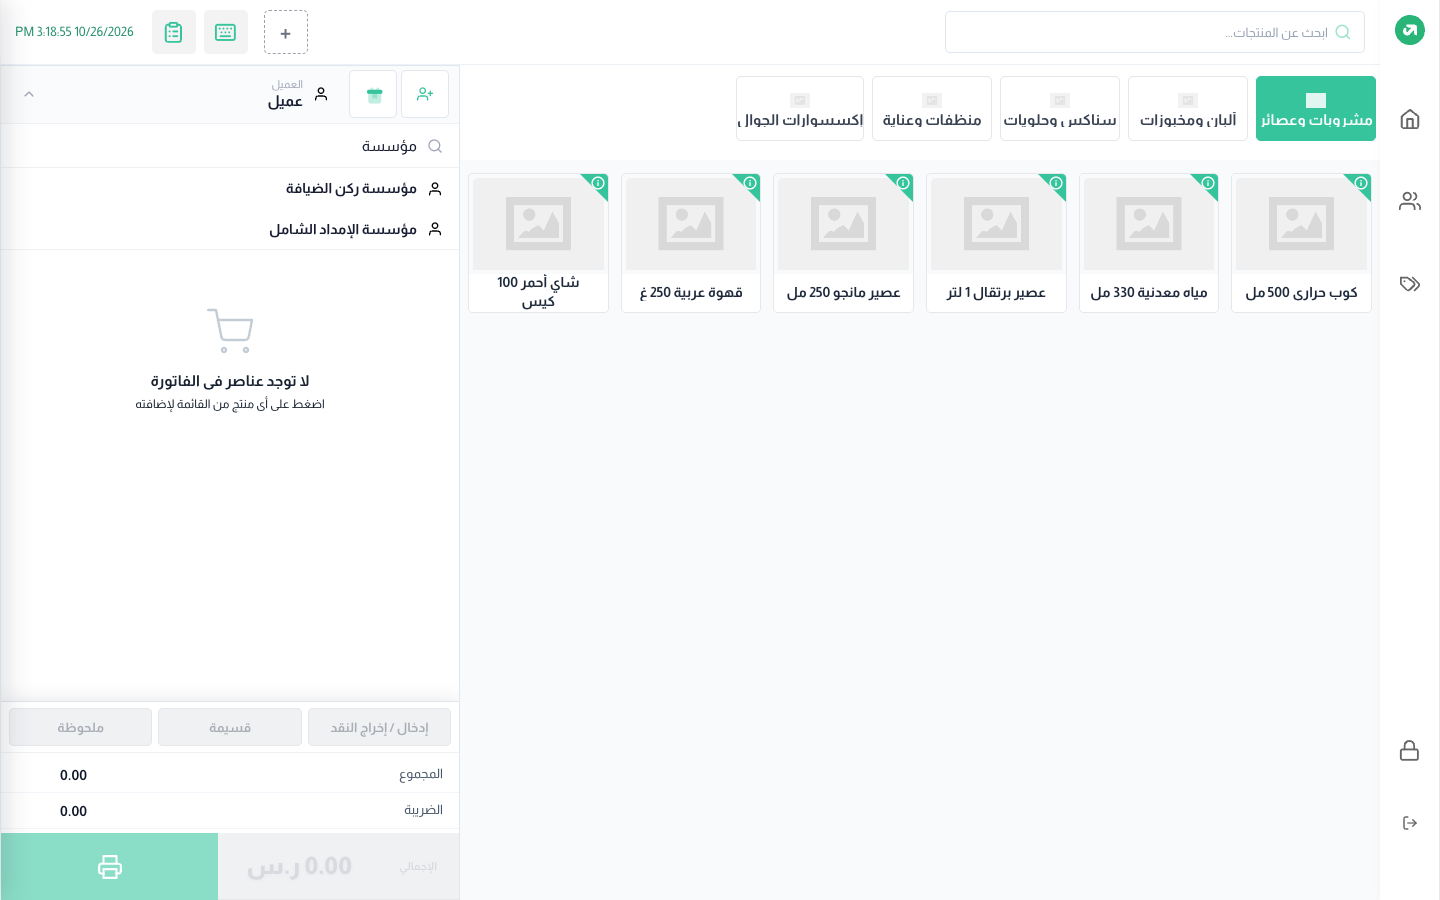Click the green box icon near customer

point(373,94)
